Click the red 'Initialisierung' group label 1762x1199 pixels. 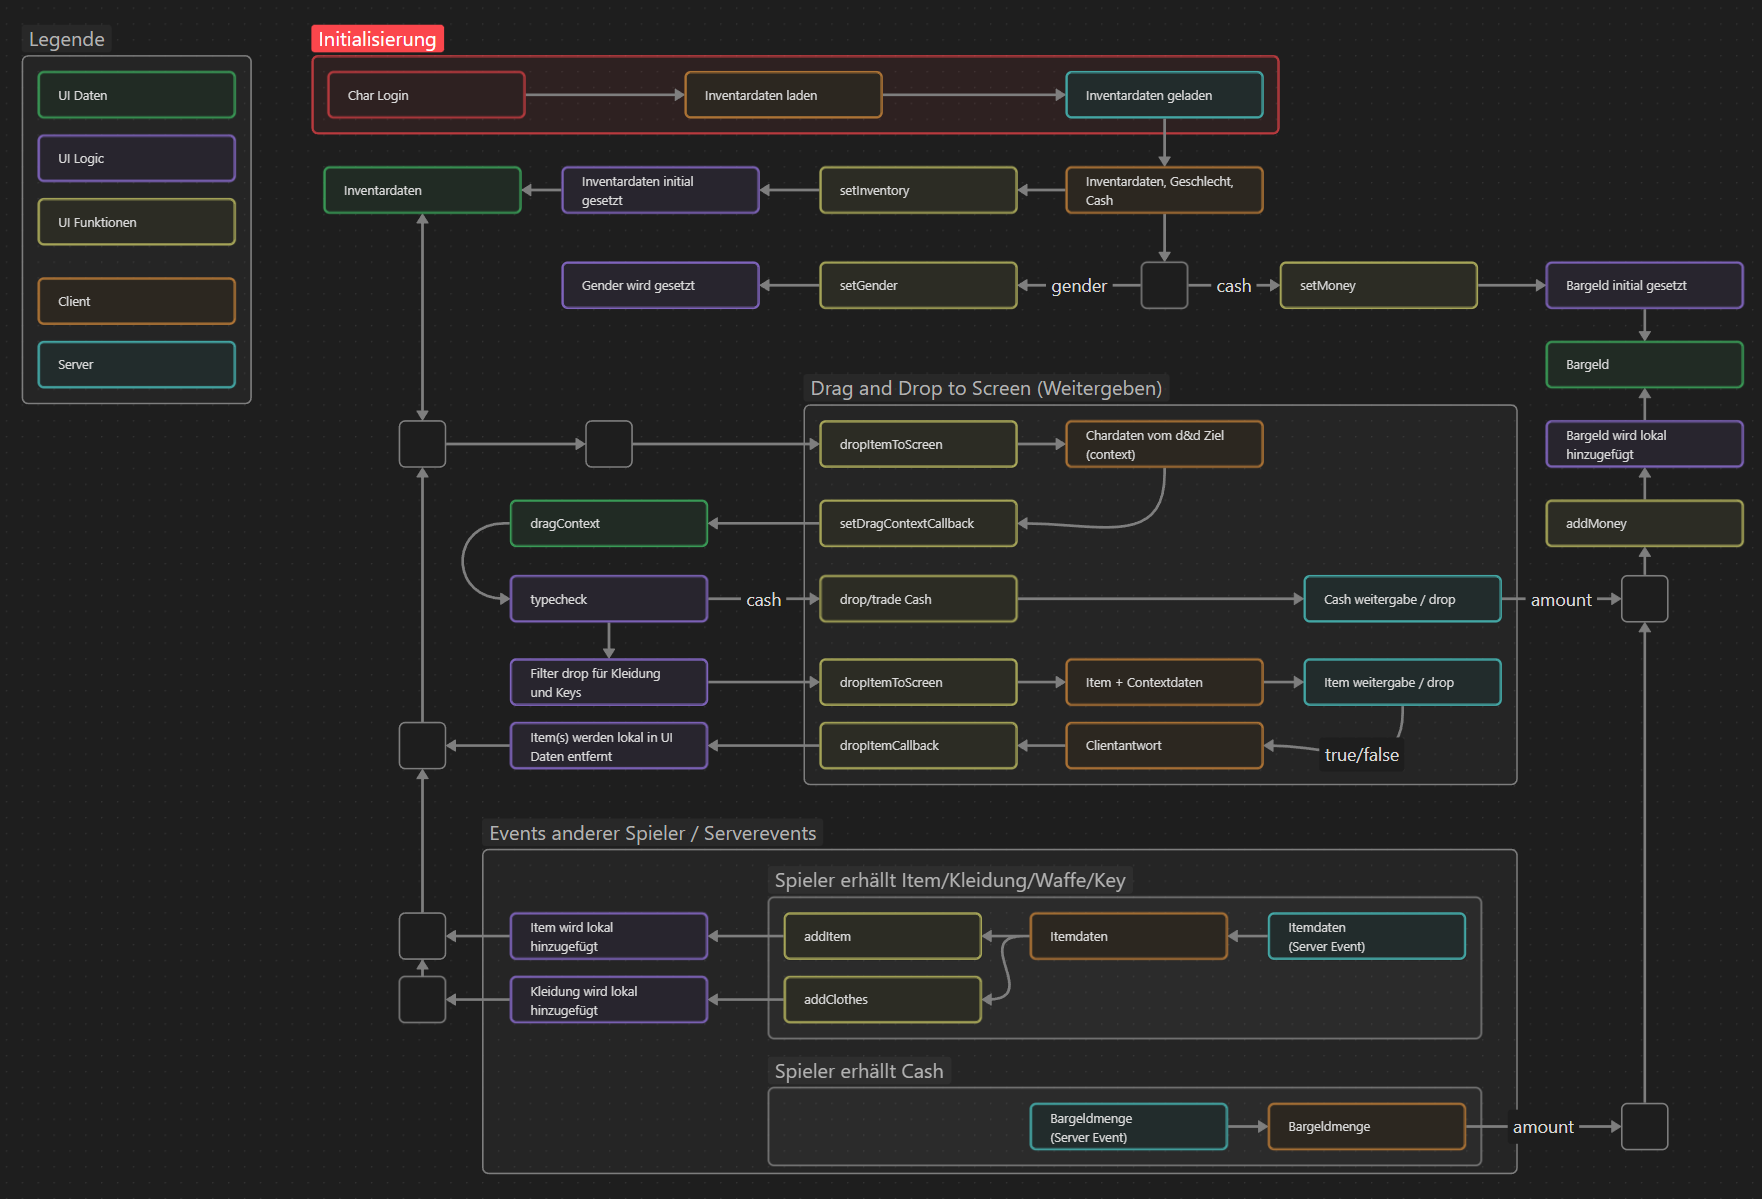tap(377, 39)
